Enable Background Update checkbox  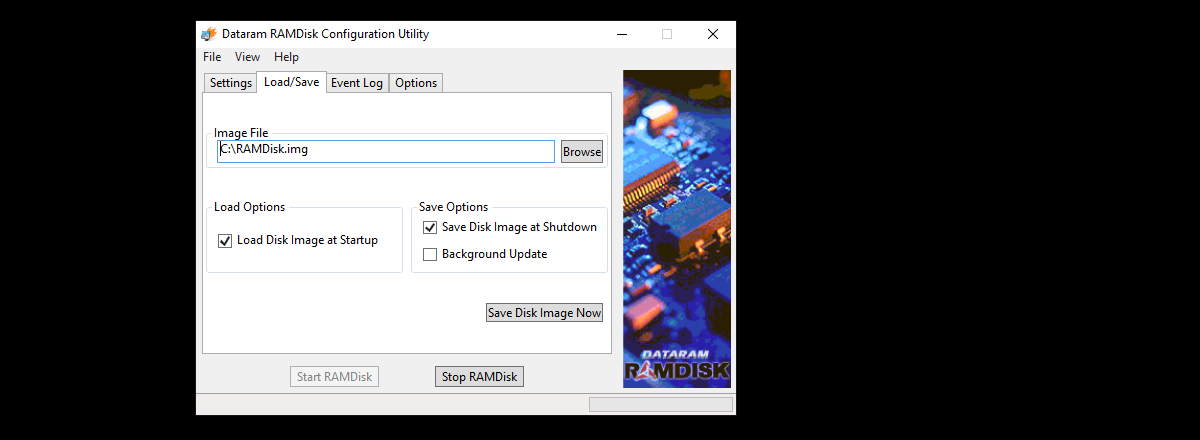(x=430, y=255)
